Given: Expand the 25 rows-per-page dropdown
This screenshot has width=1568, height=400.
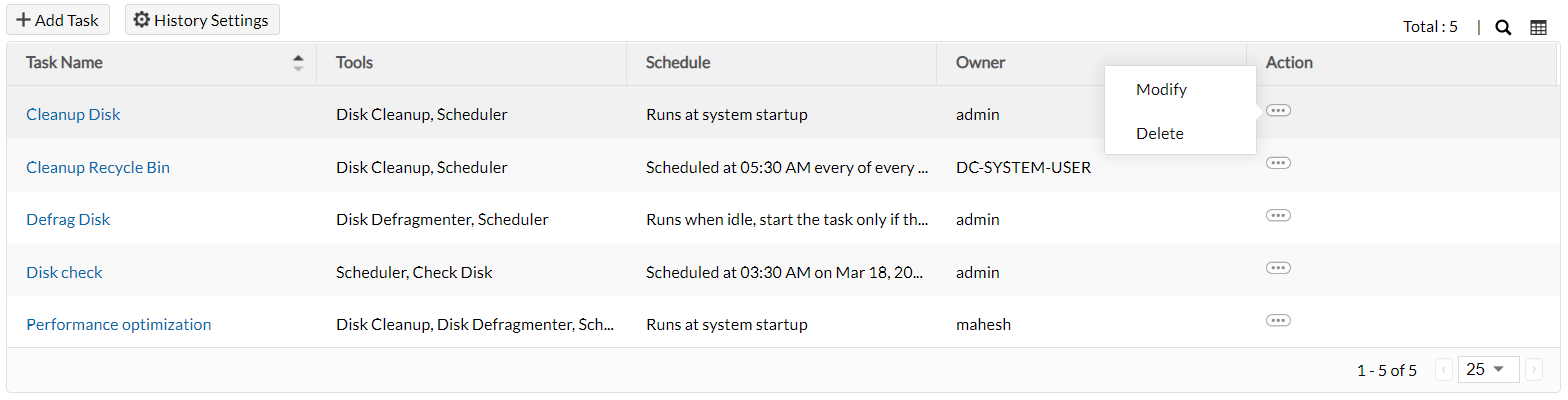Looking at the screenshot, I should 1488,370.
